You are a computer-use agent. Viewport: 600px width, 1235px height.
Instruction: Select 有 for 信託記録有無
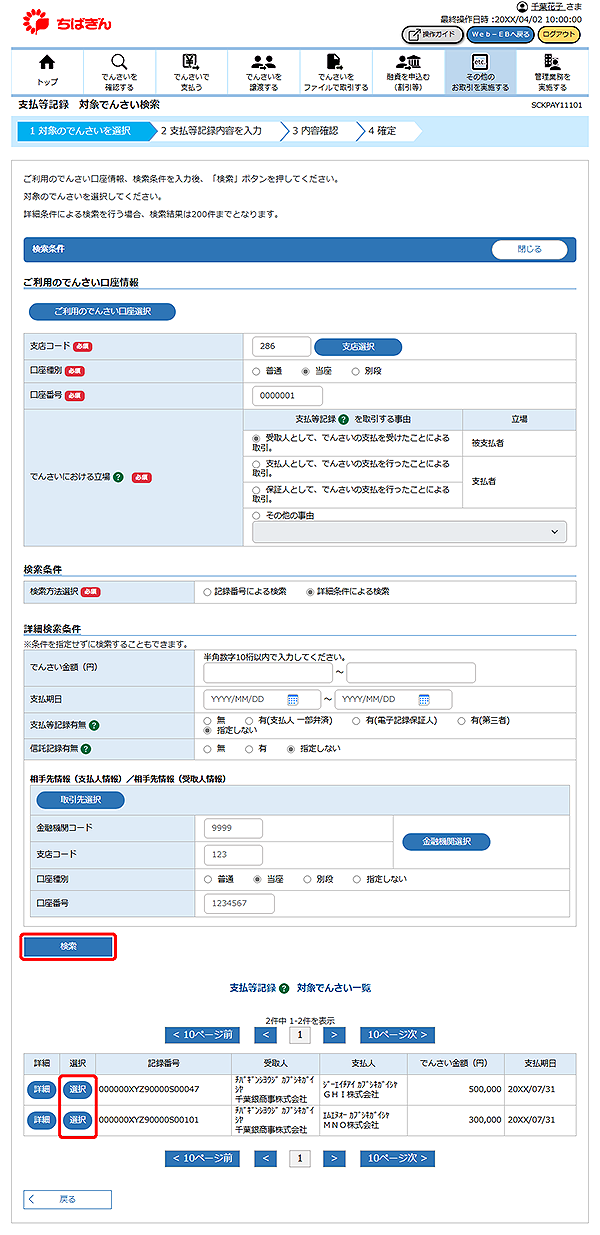[x=249, y=748]
